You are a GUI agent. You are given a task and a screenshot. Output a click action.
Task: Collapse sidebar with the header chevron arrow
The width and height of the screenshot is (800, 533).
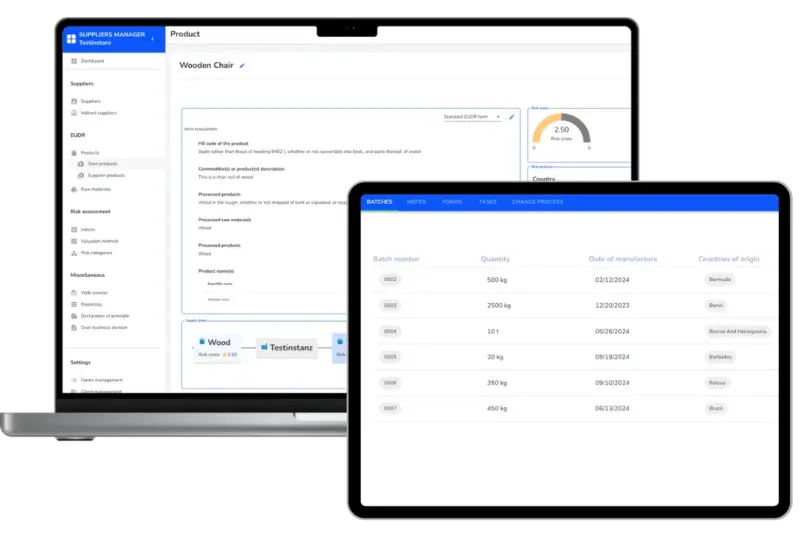pyautogui.click(x=152, y=39)
